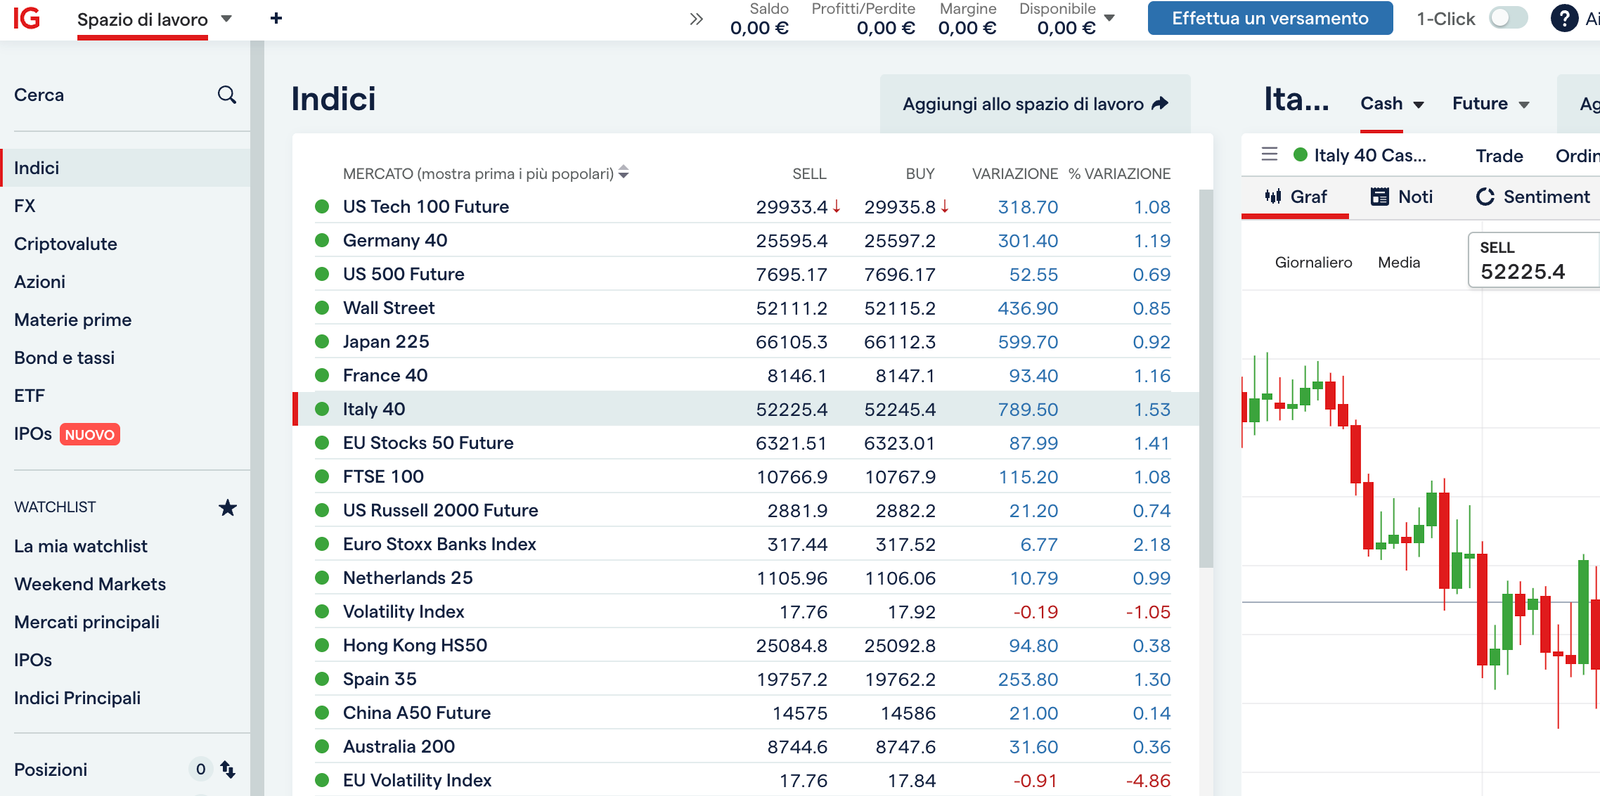Click the Media chart option
The image size is (1600, 796).
pos(1399,262)
